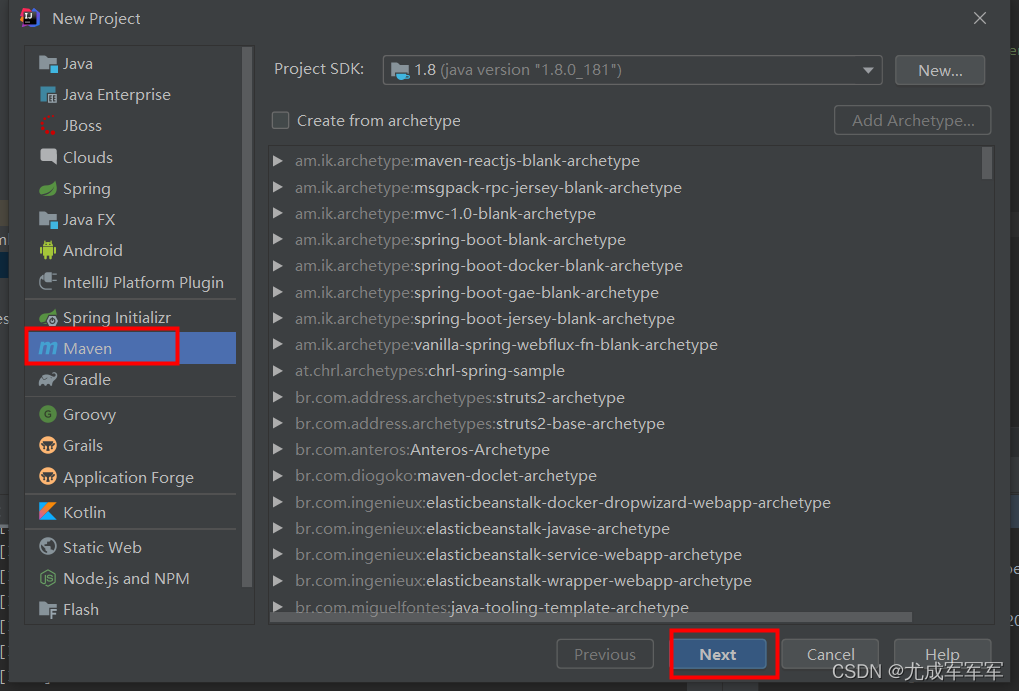This screenshot has height=691, width=1019.
Task: Select the Static Web globe icon
Action: [48, 547]
